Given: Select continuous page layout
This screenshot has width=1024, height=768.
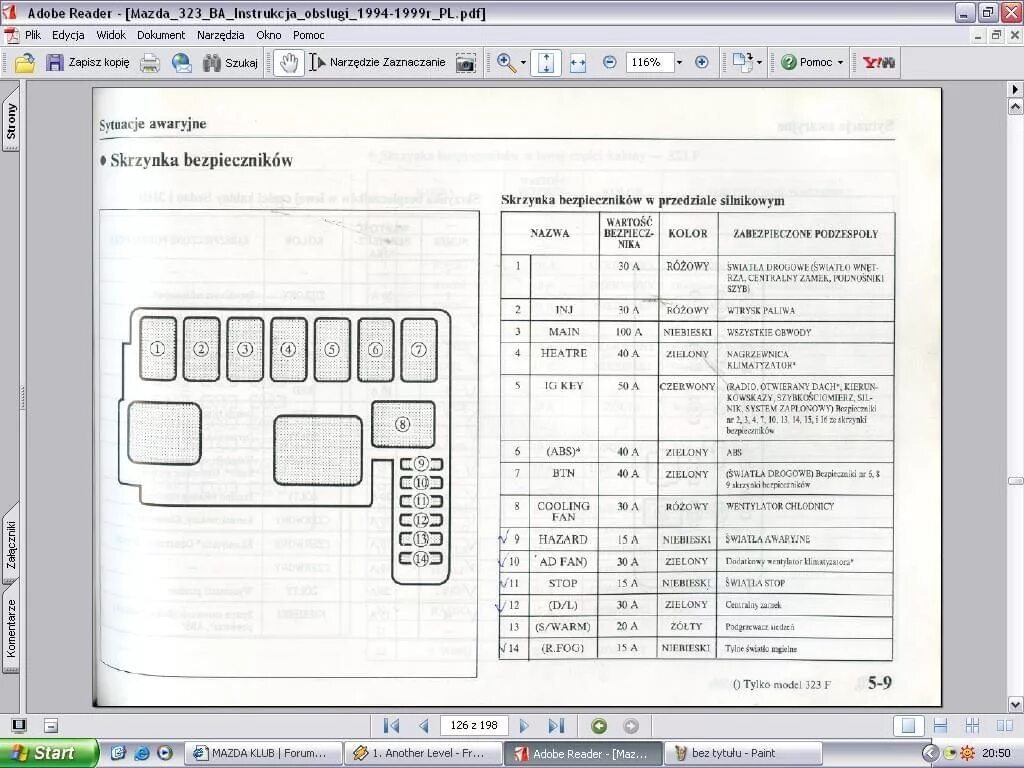Looking at the screenshot, I should point(940,726).
